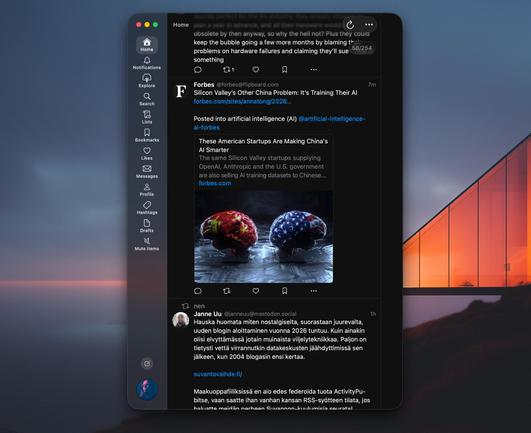Open Mute Items in the sidebar
This screenshot has height=433, width=531.
(x=147, y=244)
